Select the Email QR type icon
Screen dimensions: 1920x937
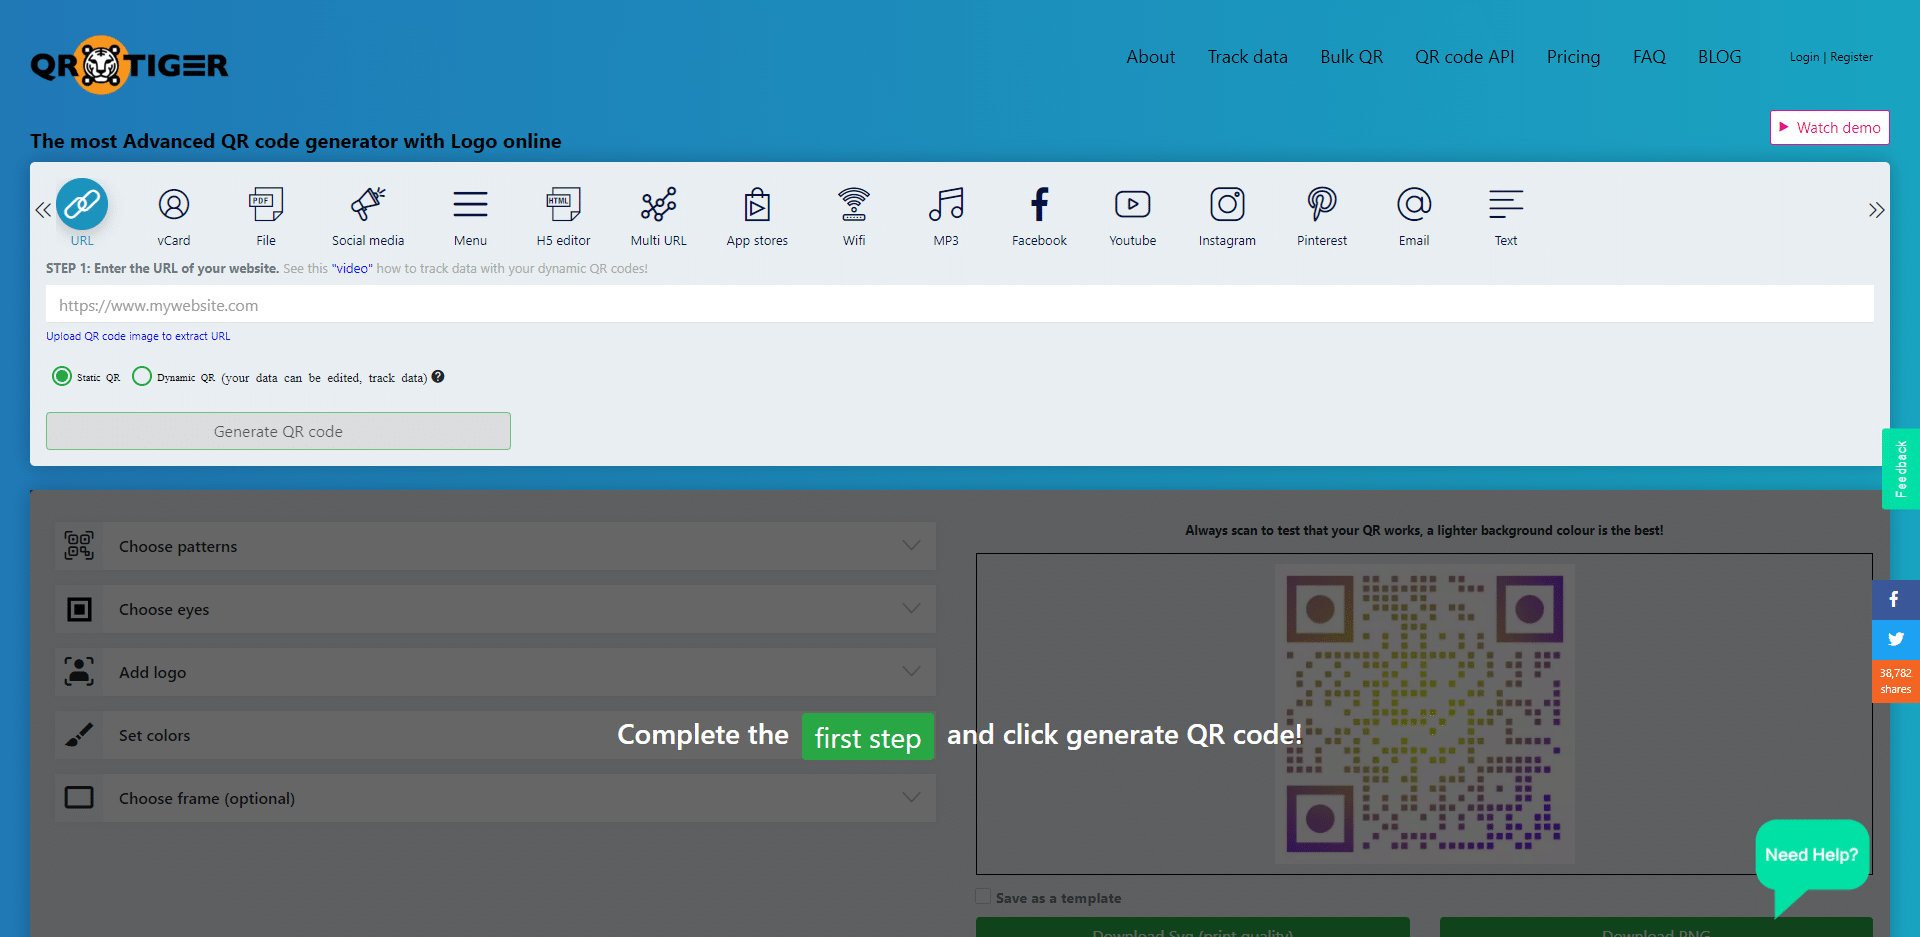[1414, 204]
